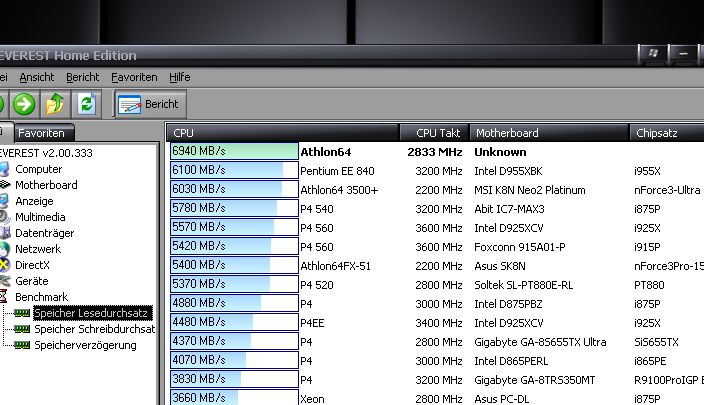Click the green forward arrow toolbar icon

pos(24,104)
